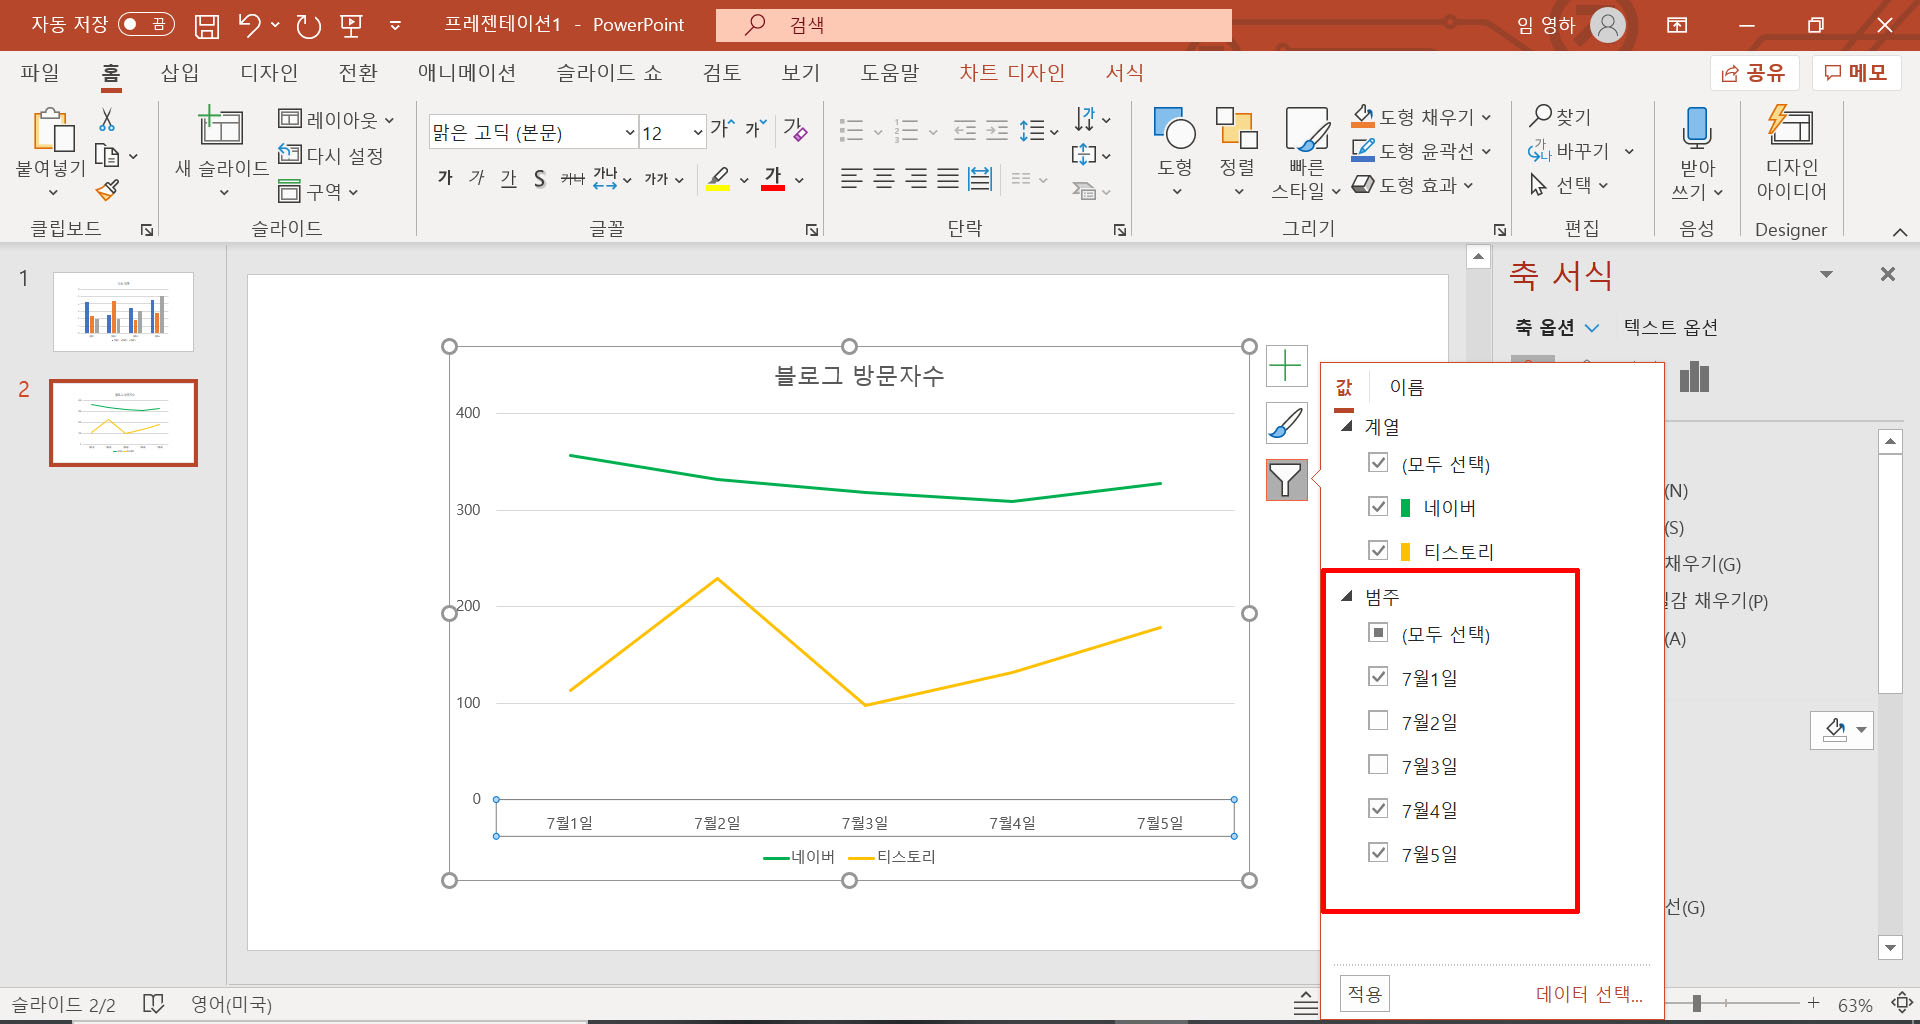Switch to the 삽입 ribbon tab
Image resolution: width=1920 pixels, height=1024 pixels.
(x=180, y=73)
